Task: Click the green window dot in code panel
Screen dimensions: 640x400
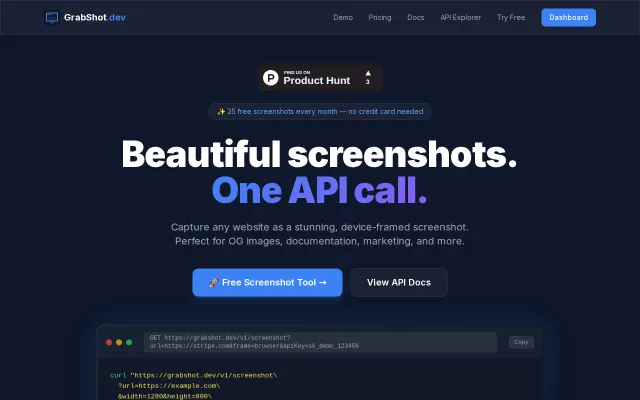Action: [x=129, y=342]
